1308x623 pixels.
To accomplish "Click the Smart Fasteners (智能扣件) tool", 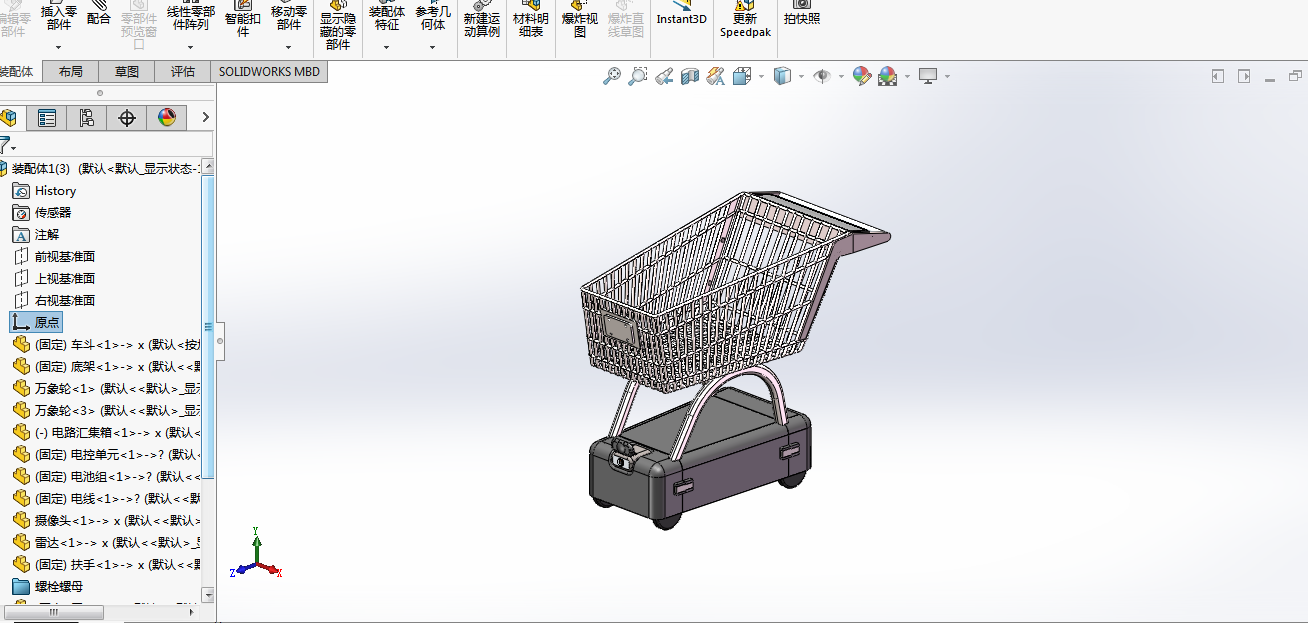I will pyautogui.click(x=242, y=20).
